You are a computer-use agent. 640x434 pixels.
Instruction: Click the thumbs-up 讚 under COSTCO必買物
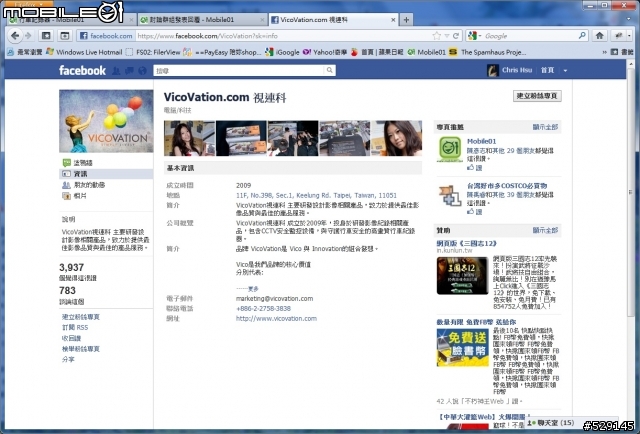[x=475, y=211]
